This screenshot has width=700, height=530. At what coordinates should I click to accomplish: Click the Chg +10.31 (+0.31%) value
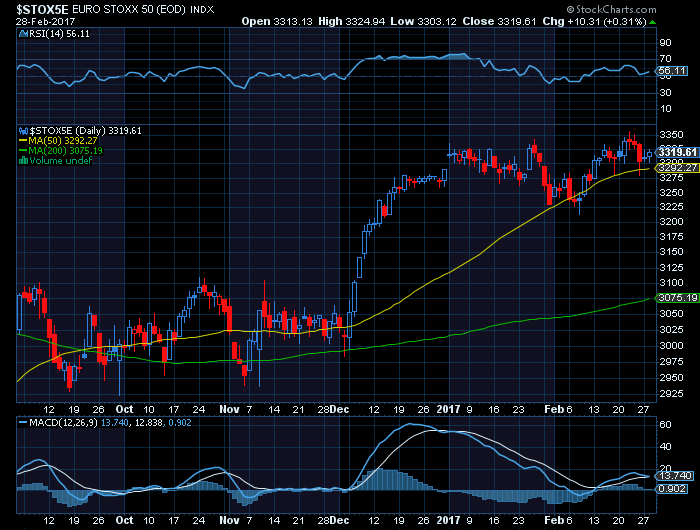pos(594,21)
